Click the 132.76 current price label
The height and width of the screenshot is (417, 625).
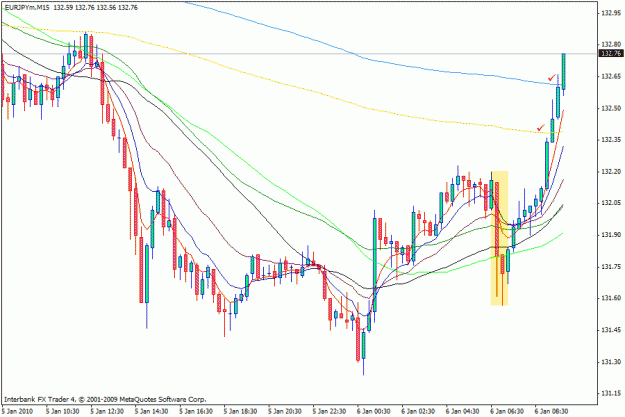pos(611,53)
